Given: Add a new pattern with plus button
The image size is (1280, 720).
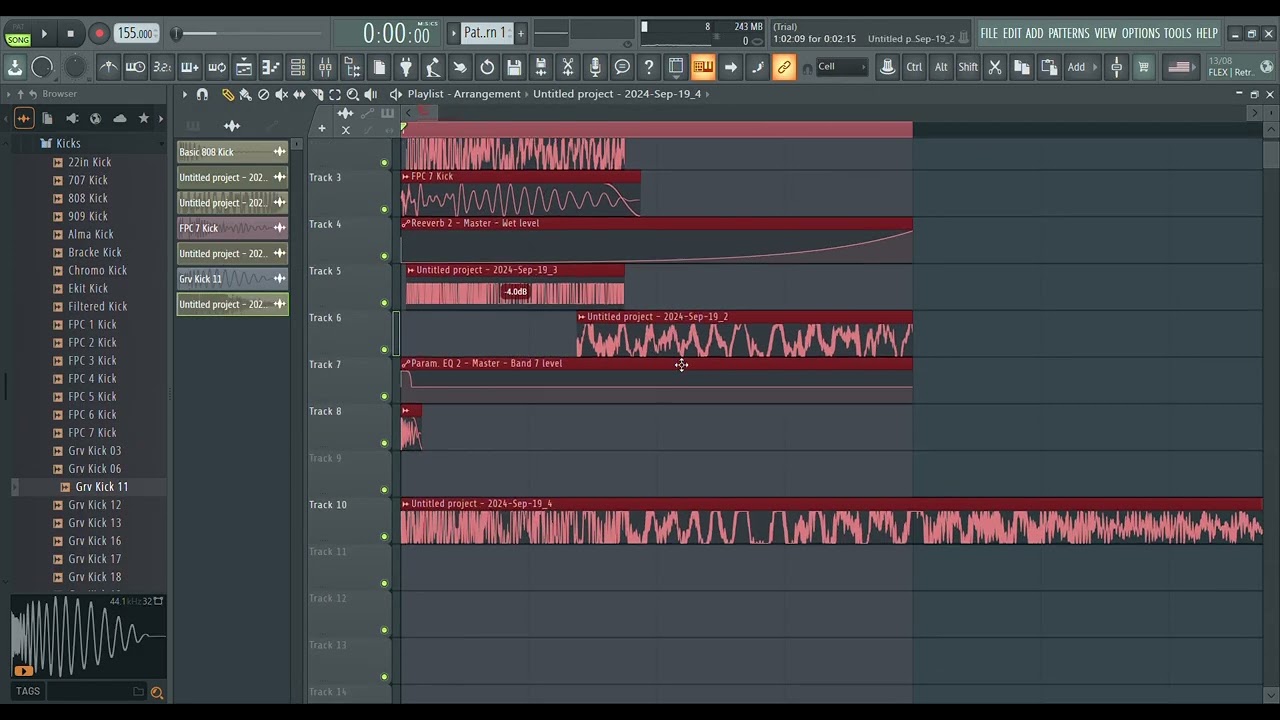Looking at the screenshot, I should 520,33.
